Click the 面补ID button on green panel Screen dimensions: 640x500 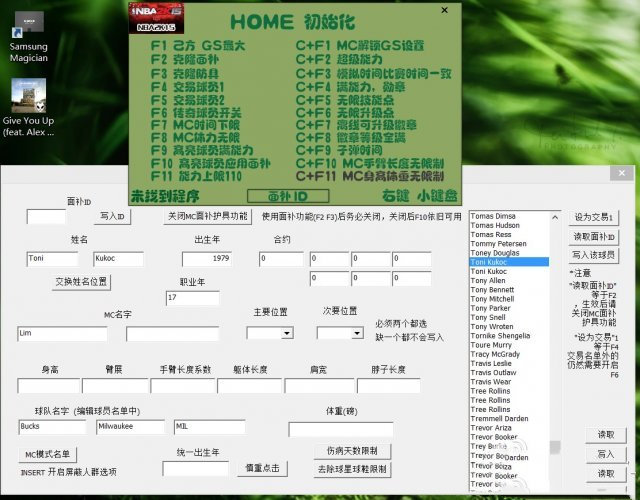pos(287,194)
